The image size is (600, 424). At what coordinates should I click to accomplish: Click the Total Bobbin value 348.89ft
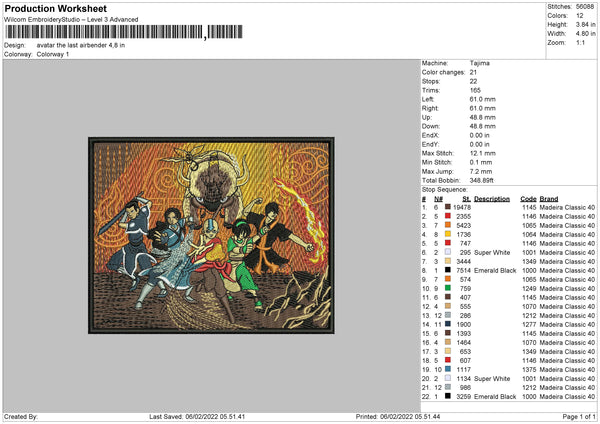click(482, 180)
